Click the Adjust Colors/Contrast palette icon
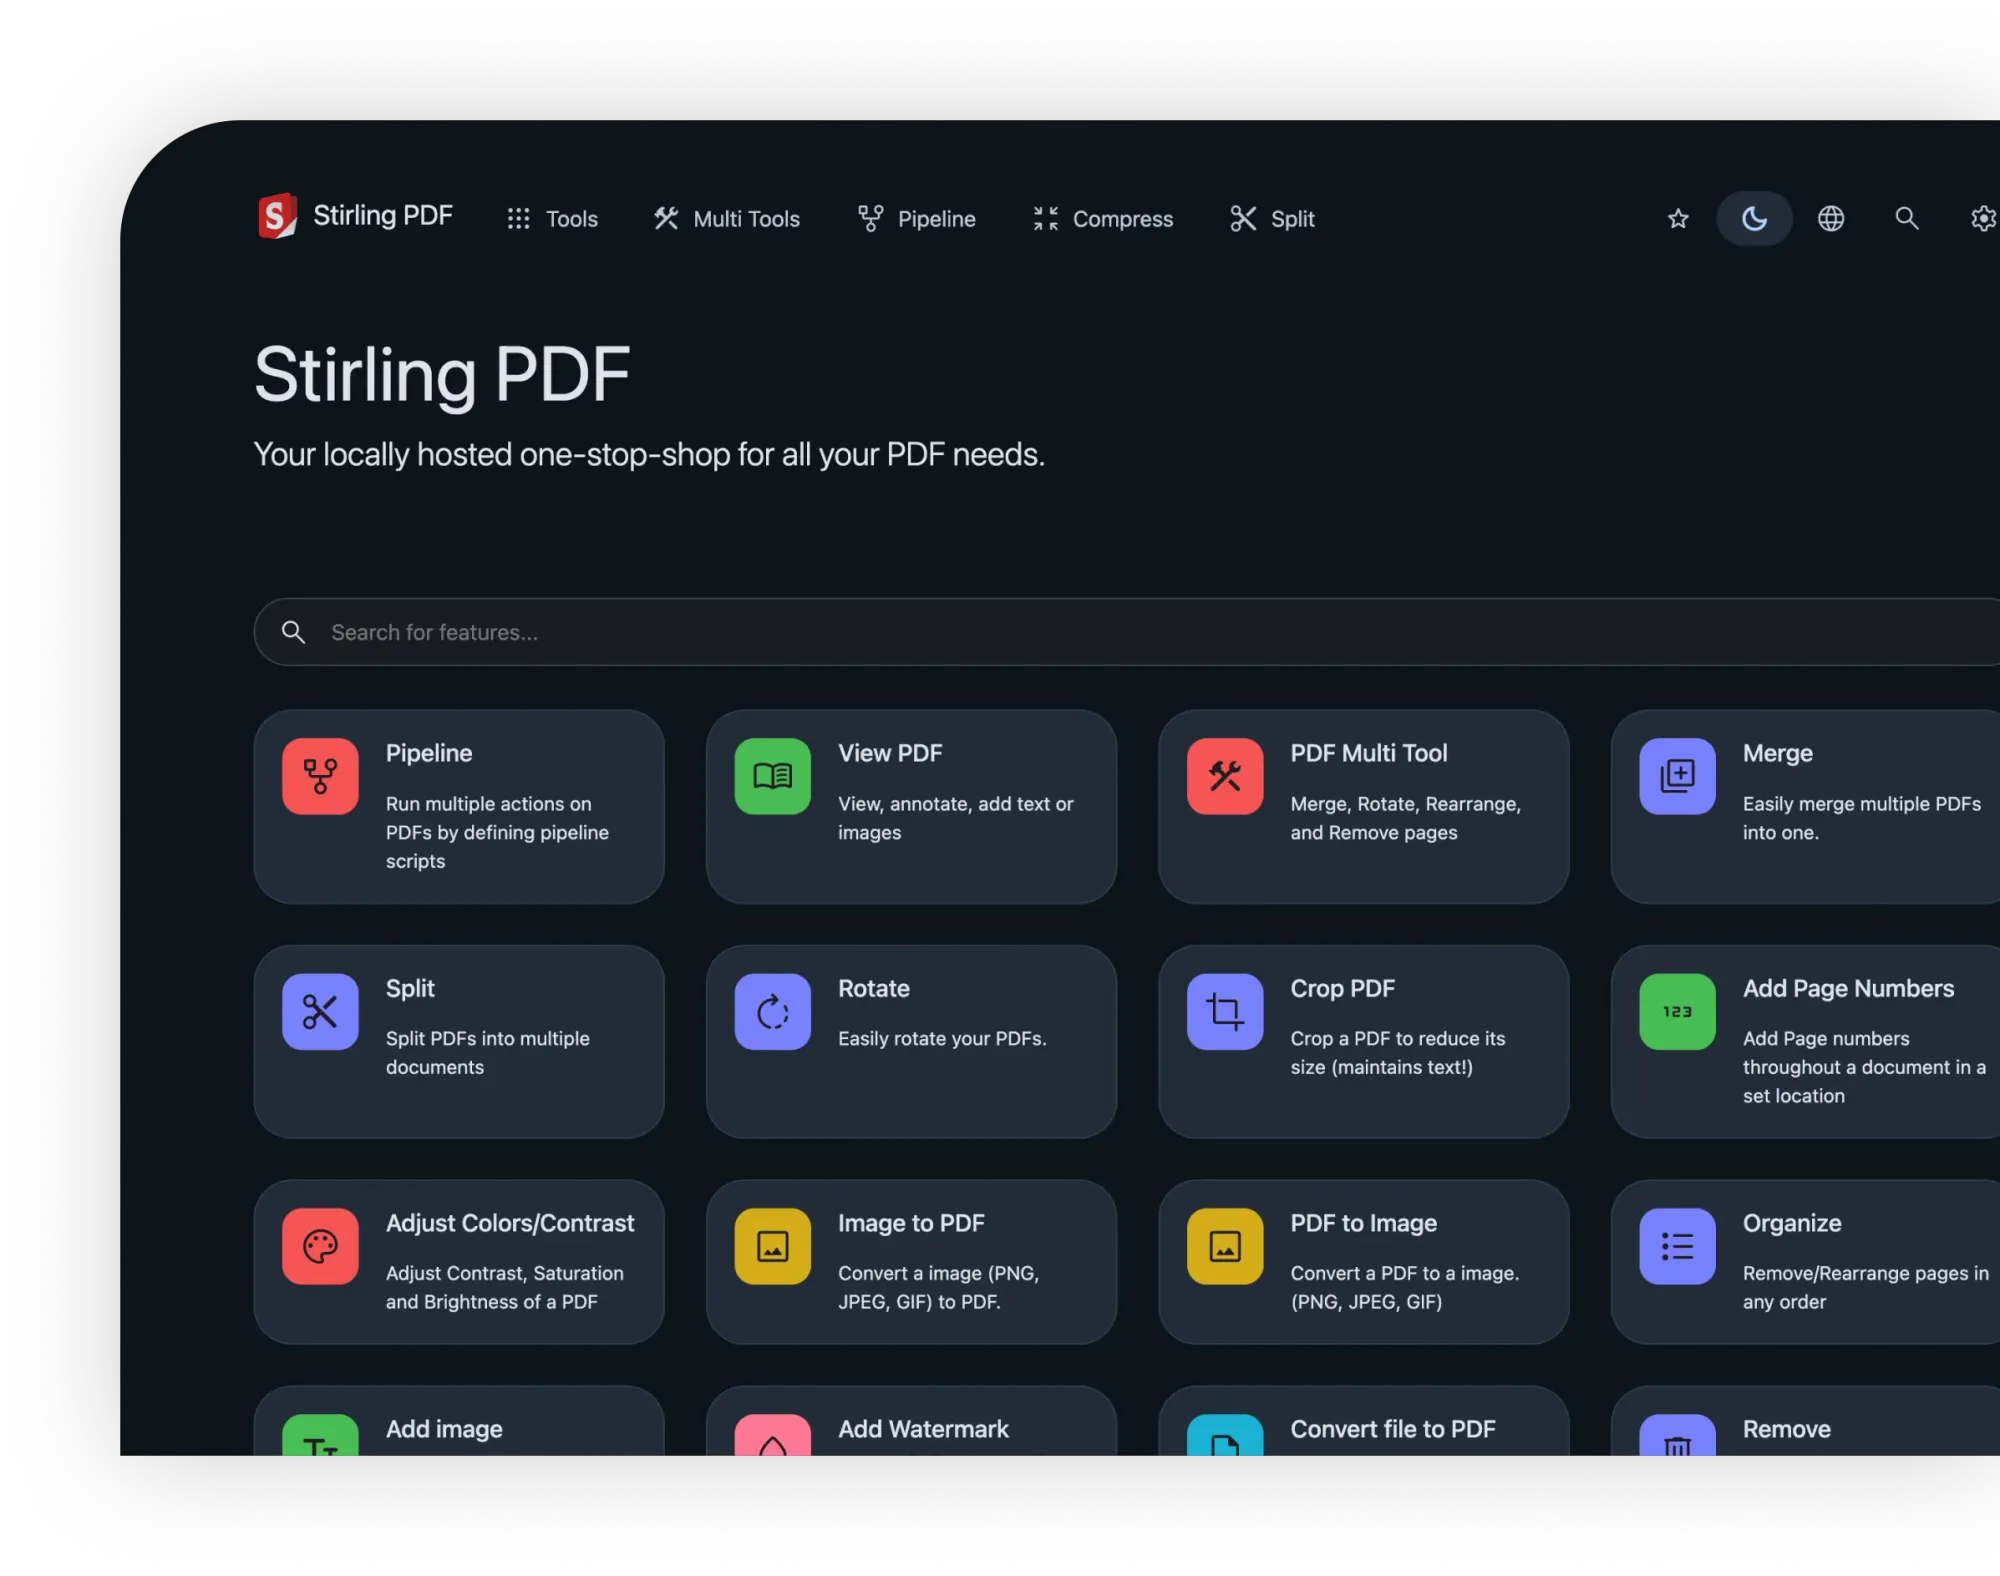2000x1576 pixels. [320, 1246]
